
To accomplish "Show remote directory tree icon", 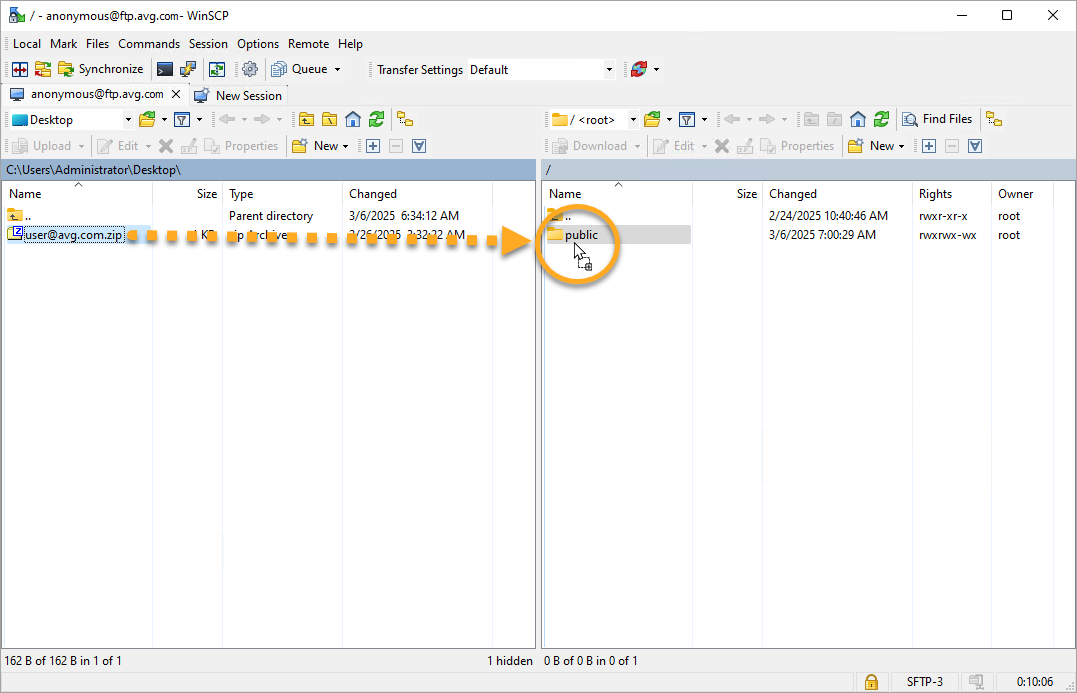I will [x=993, y=119].
